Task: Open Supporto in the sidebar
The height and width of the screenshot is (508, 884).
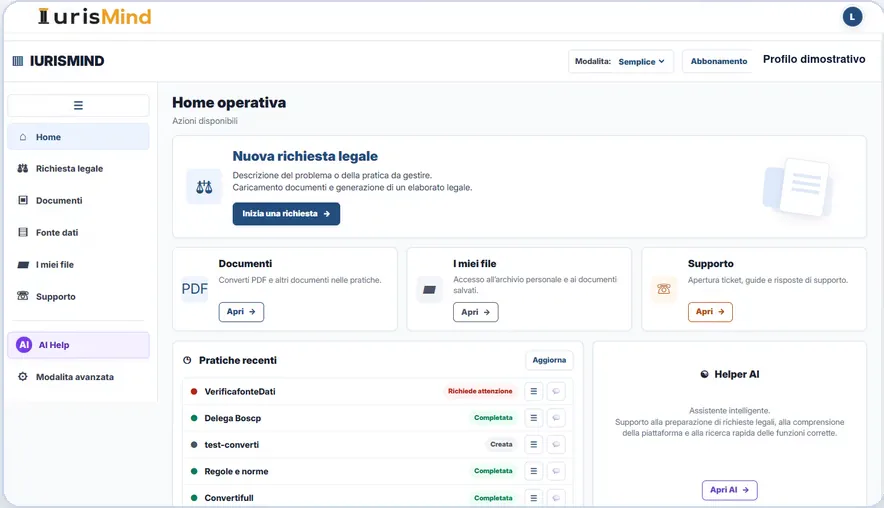Action: click(78, 297)
